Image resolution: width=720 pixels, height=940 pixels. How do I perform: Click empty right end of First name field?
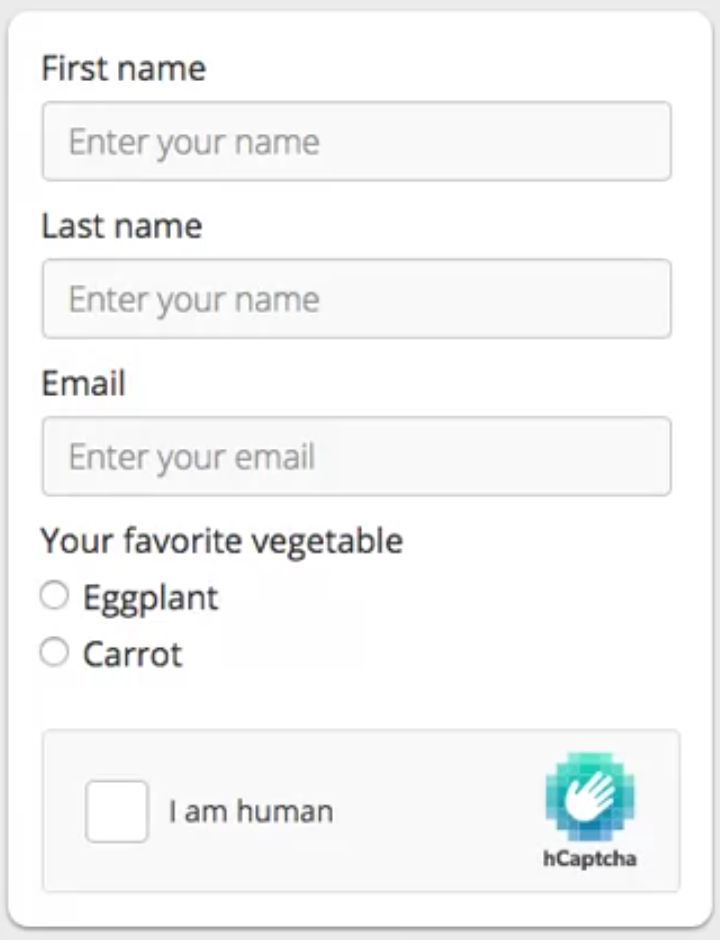pos(600,141)
